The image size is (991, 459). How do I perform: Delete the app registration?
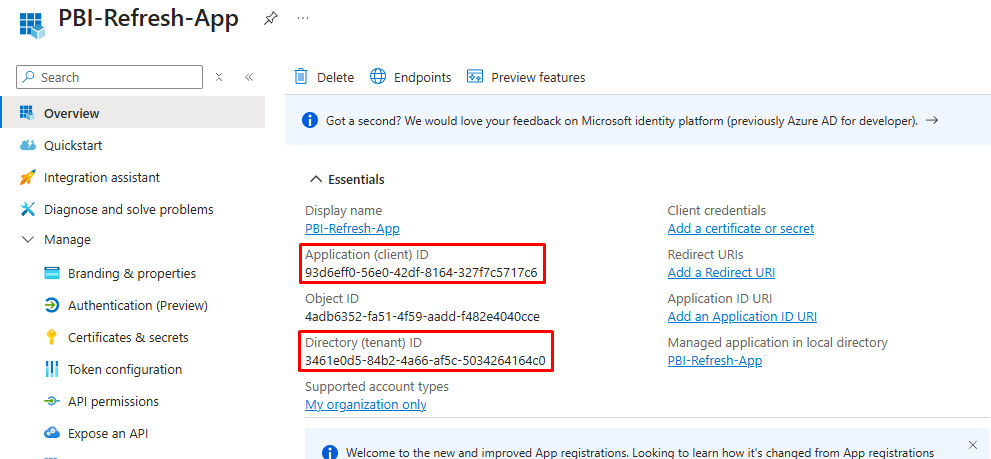pyautogui.click(x=324, y=77)
